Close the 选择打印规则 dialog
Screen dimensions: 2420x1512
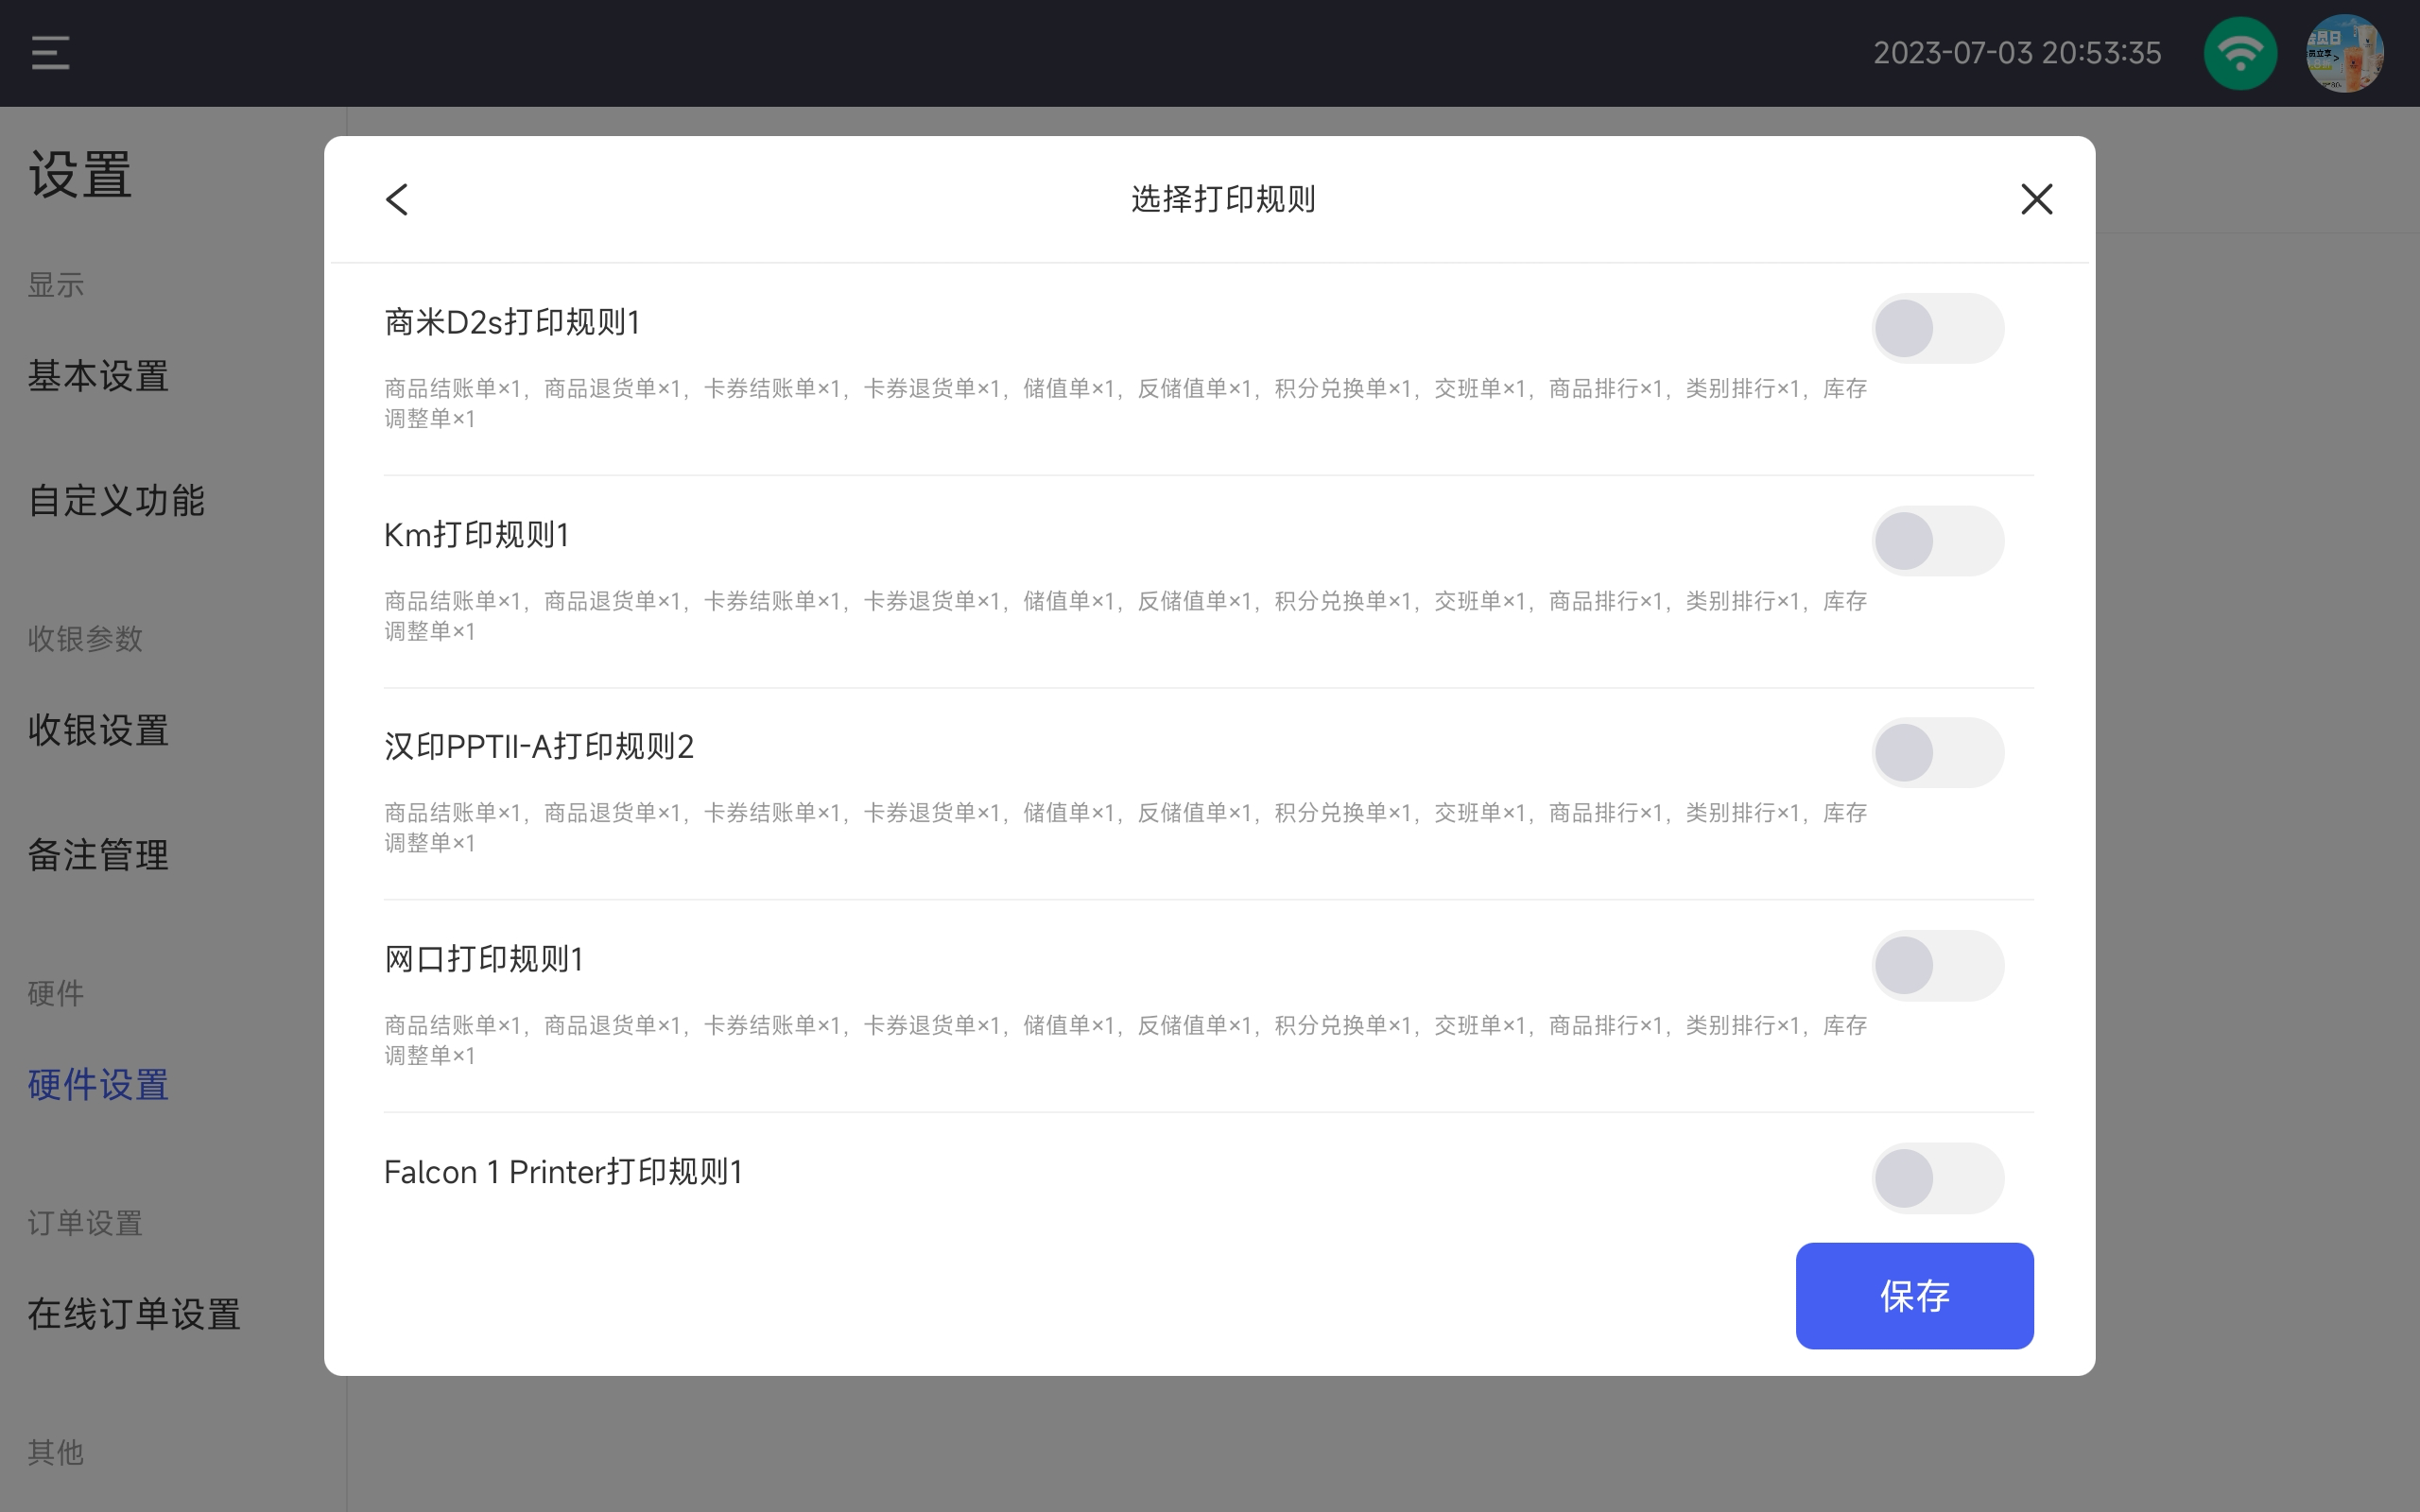tap(2036, 199)
